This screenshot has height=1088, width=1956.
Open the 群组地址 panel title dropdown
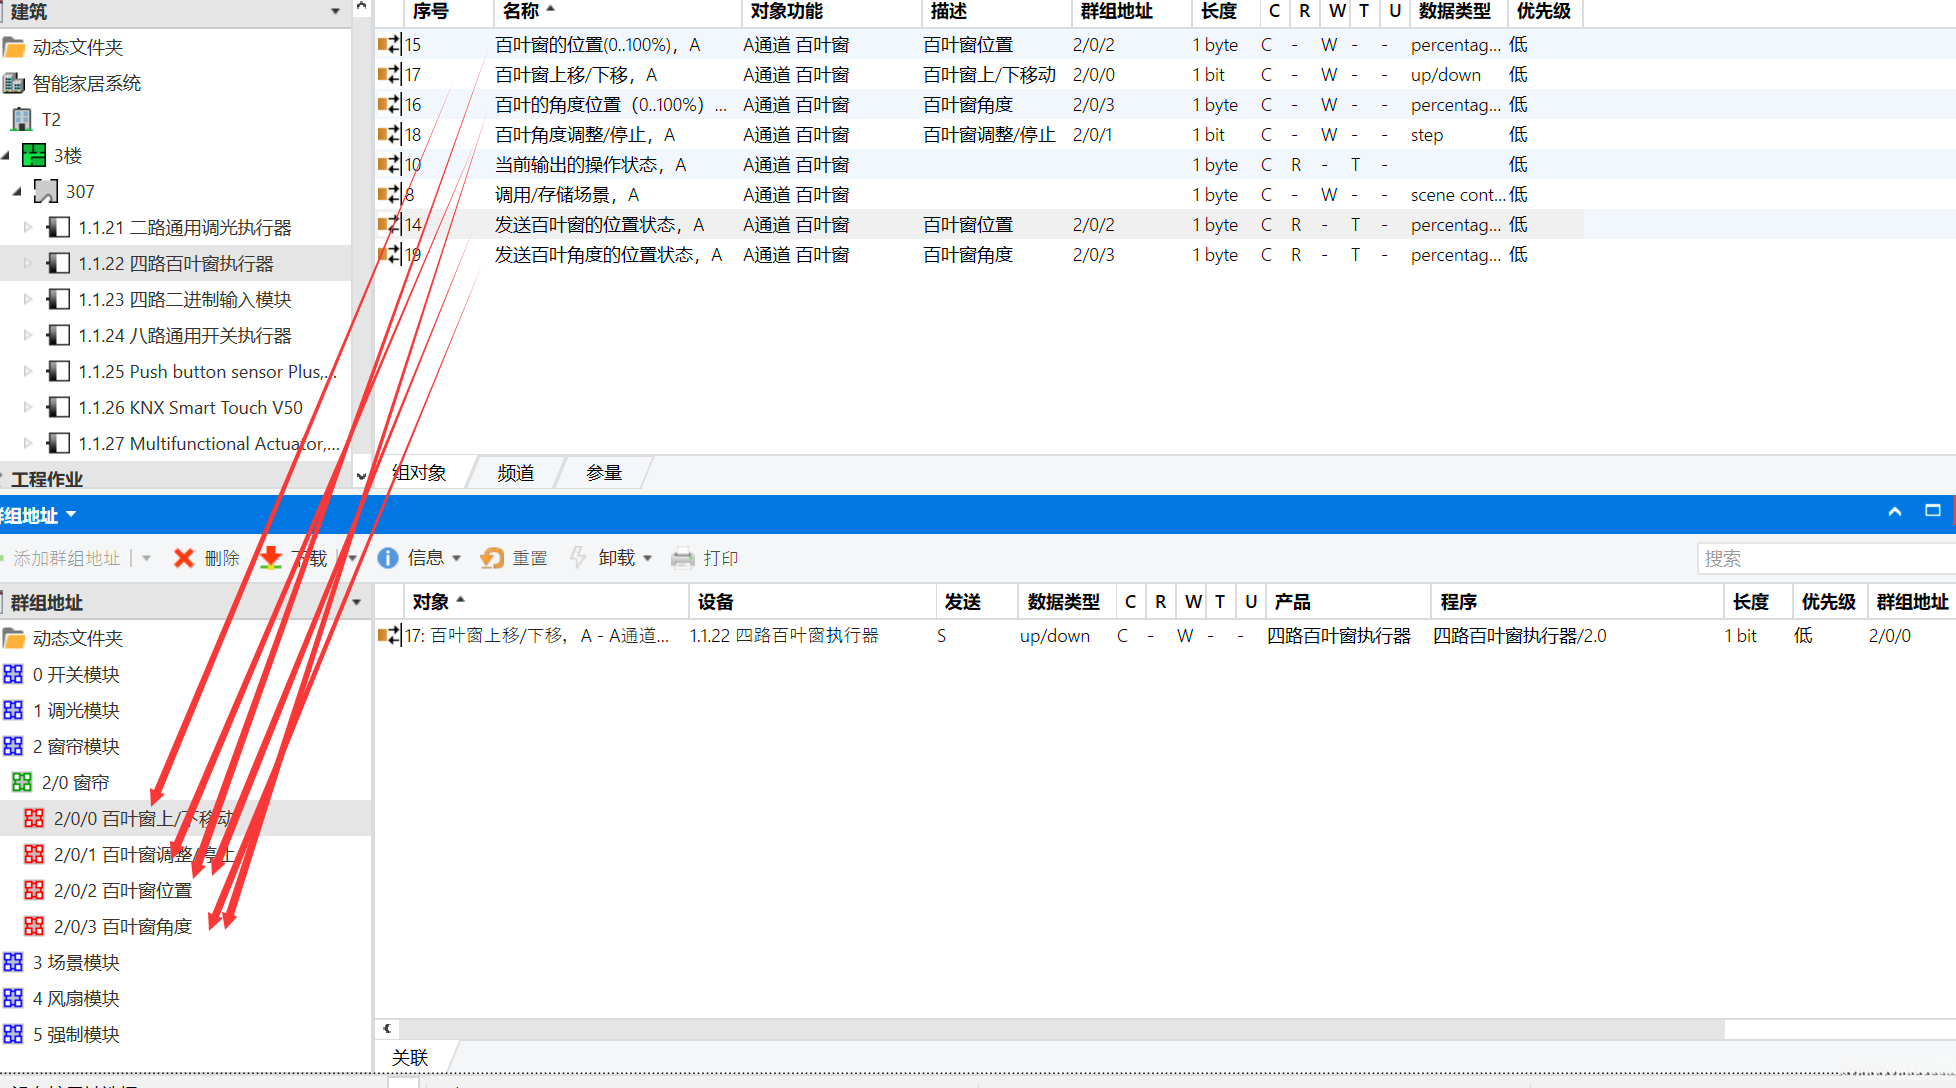pyautogui.click(x=71, y=516)
